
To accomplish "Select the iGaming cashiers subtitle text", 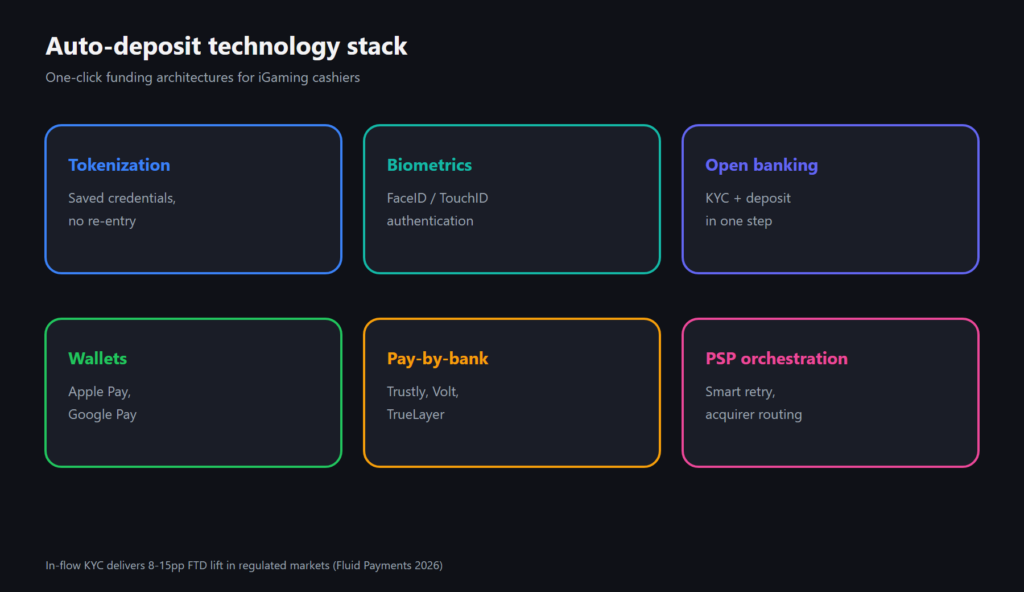I will (202, 77).
